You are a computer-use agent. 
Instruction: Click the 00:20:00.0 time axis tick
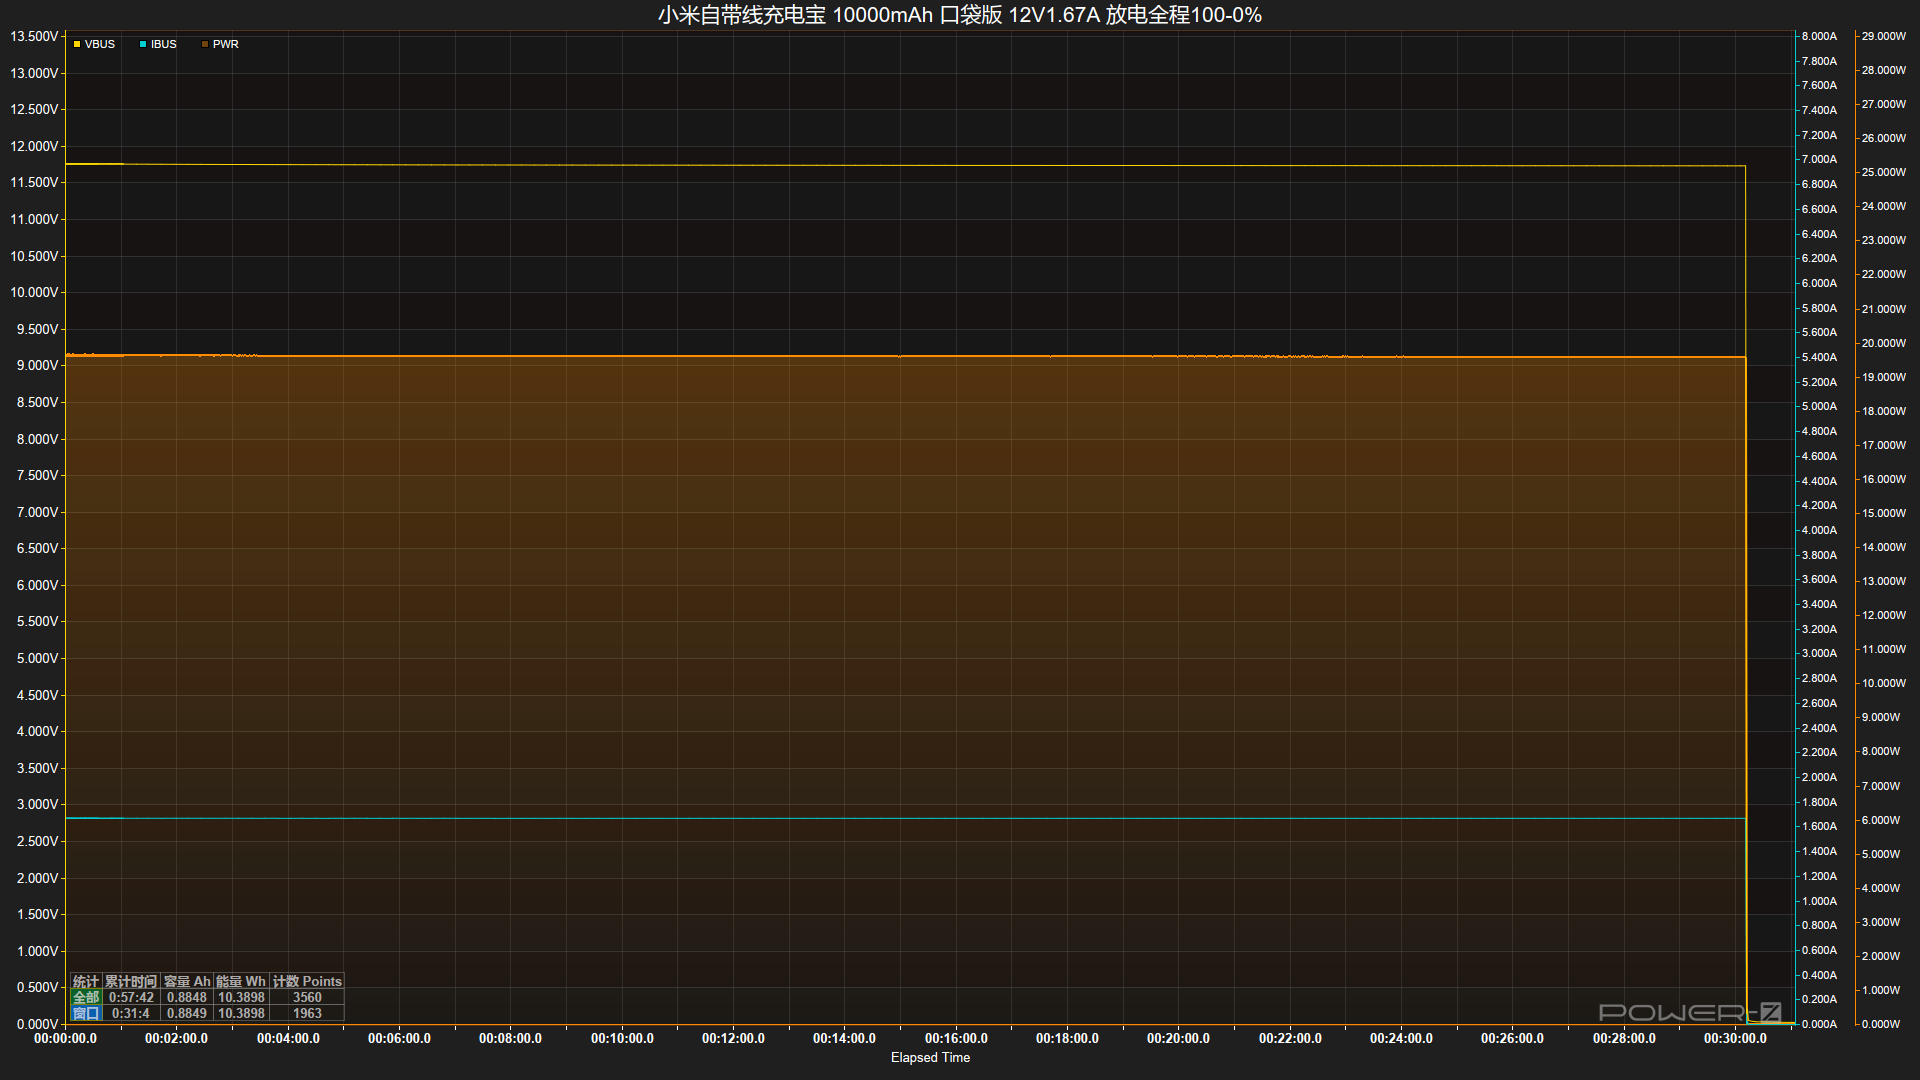coord(1178,1038)
